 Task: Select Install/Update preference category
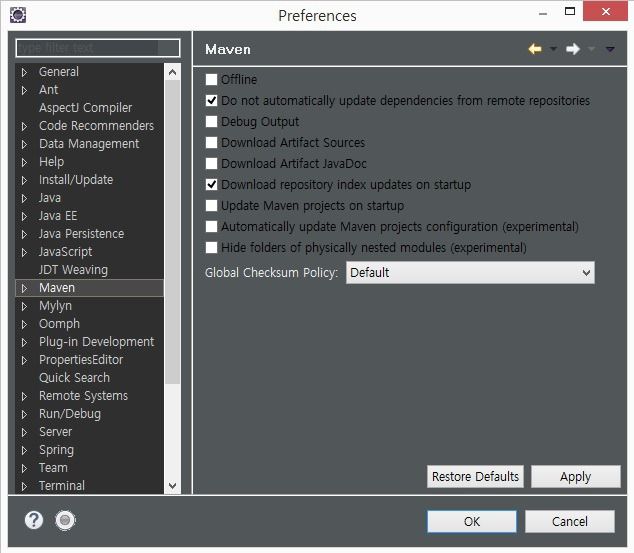click(76, 180)
